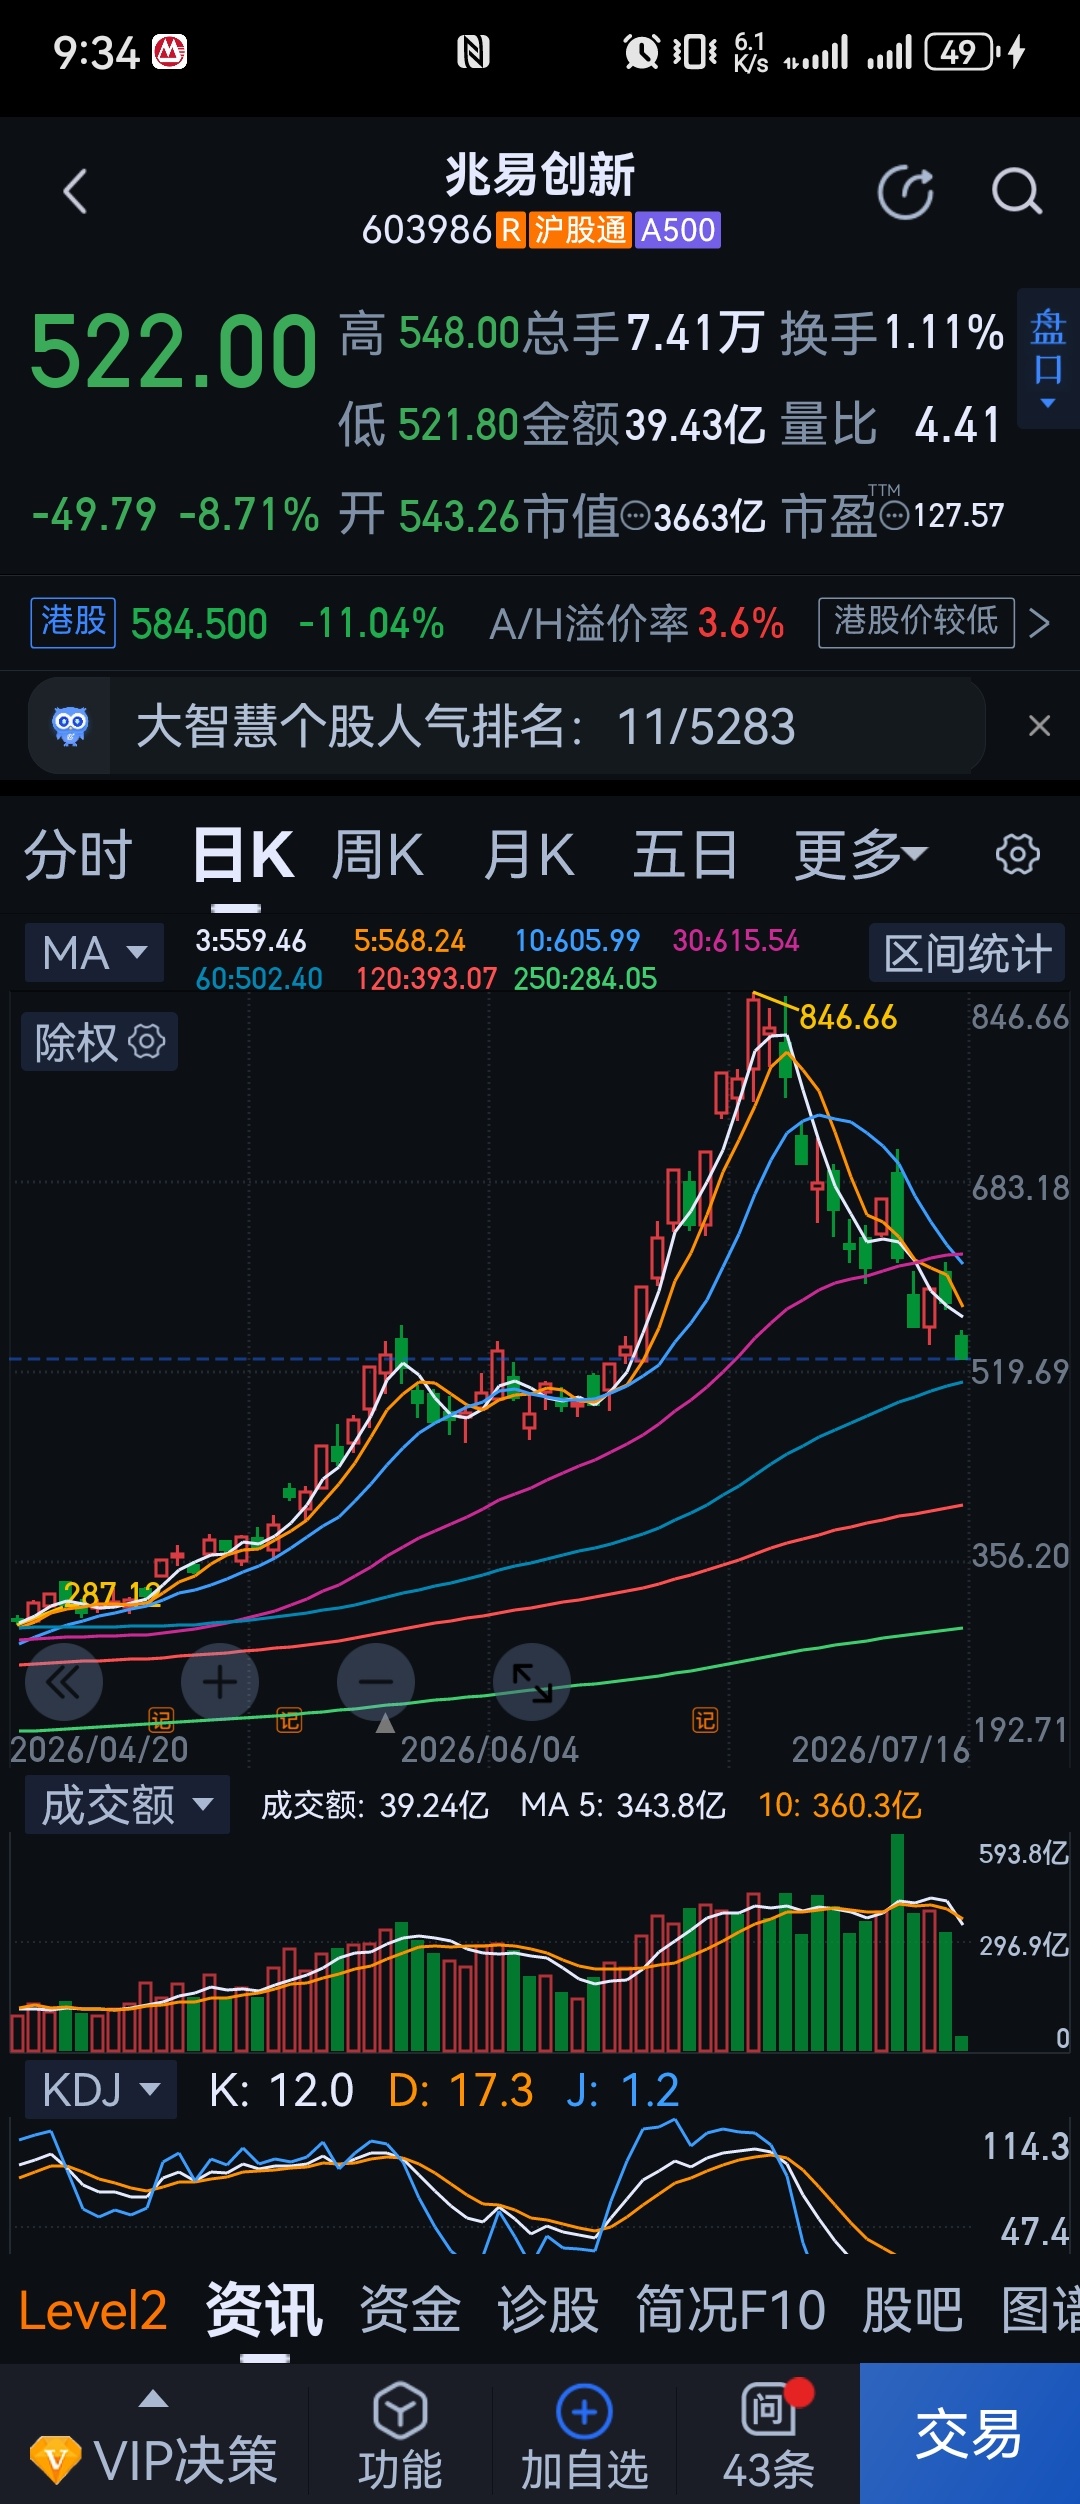This screenshot has height=2504, width=1080.
Task: Tap the 大智慧个股人气排名 banner
Action: pyautogui.click(x=507, y=726)
